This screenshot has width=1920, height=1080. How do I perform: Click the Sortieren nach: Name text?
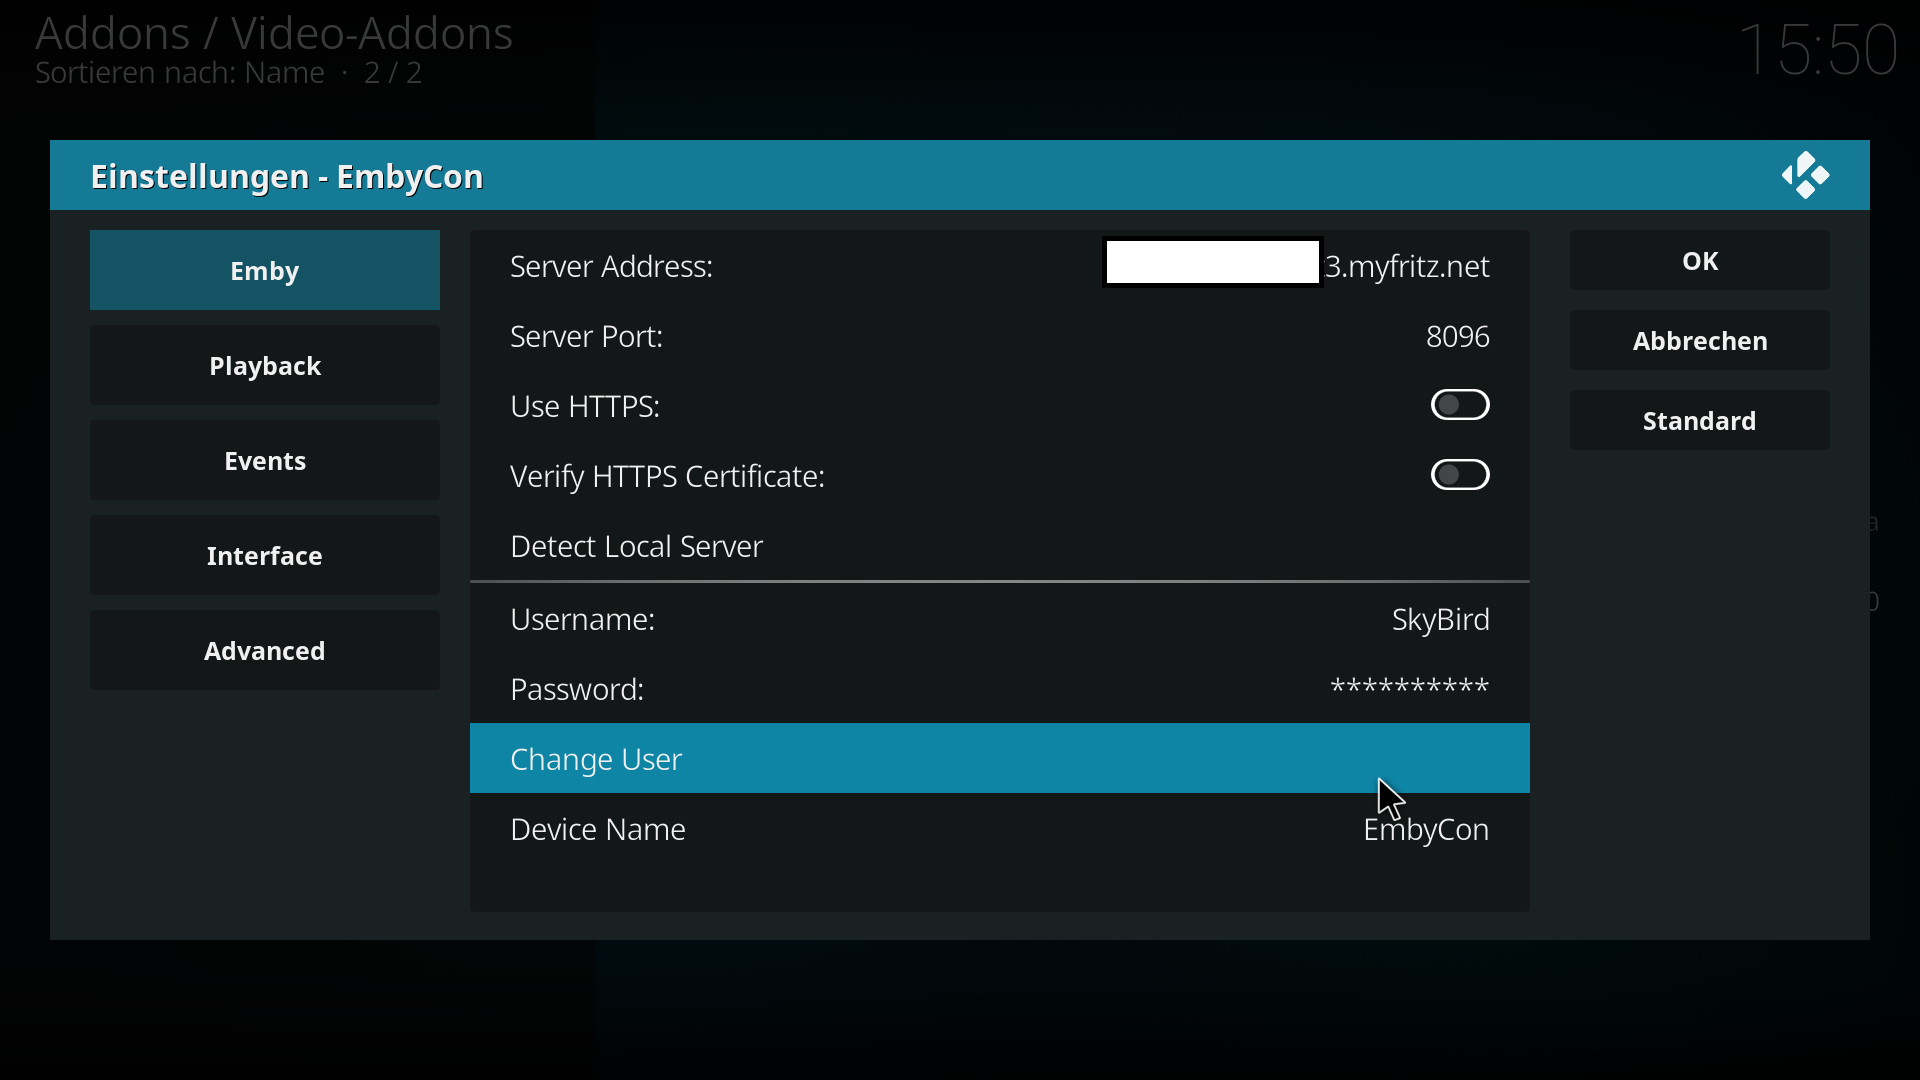click(180, 73)
